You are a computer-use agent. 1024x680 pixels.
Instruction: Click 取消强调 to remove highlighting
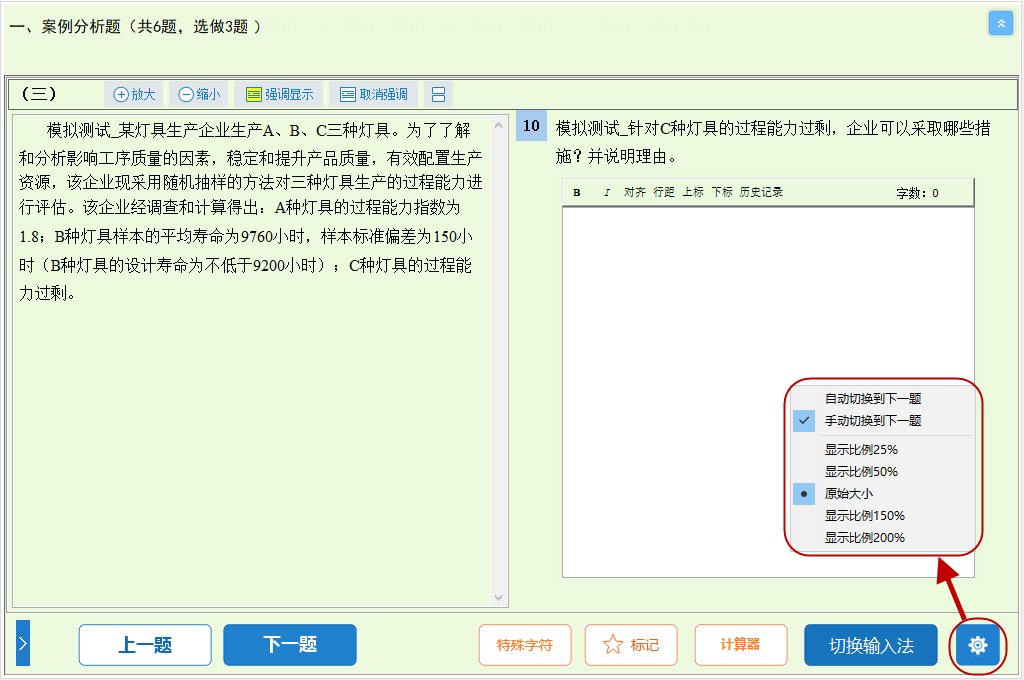click(x=373, y=95)
